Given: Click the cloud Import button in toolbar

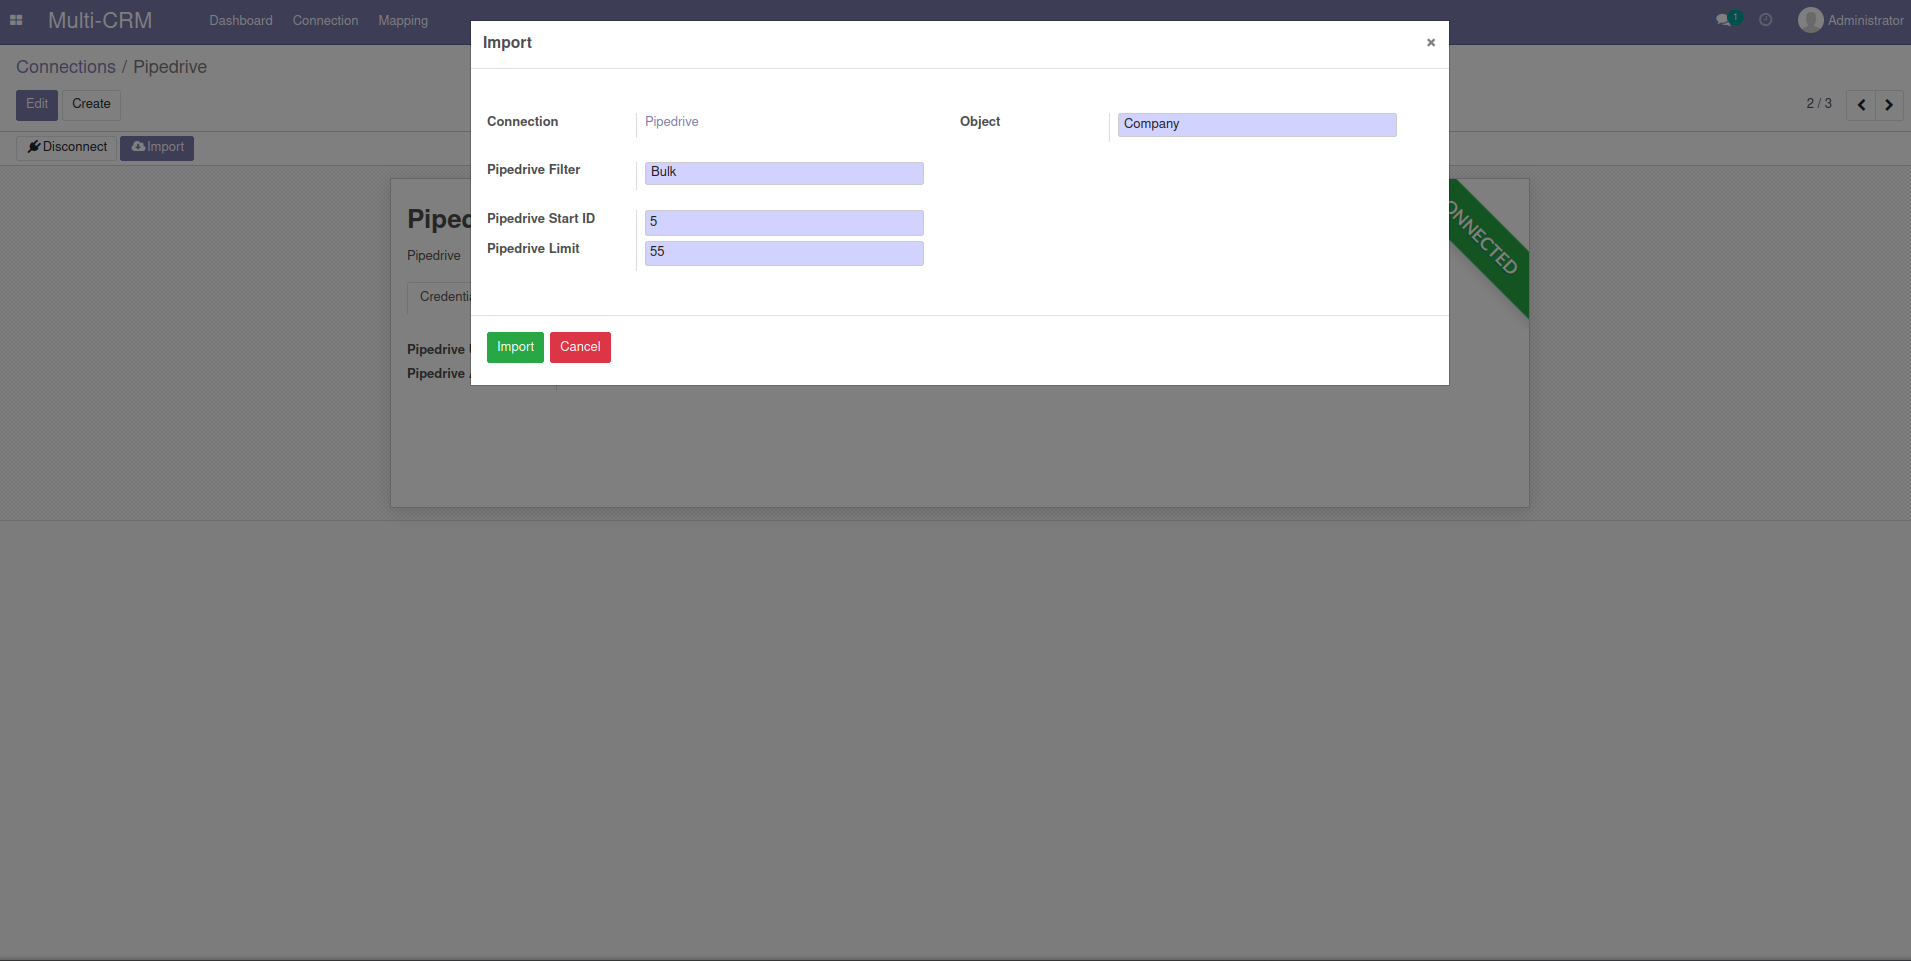Looking at the screenshot, I should pos(157,147).
